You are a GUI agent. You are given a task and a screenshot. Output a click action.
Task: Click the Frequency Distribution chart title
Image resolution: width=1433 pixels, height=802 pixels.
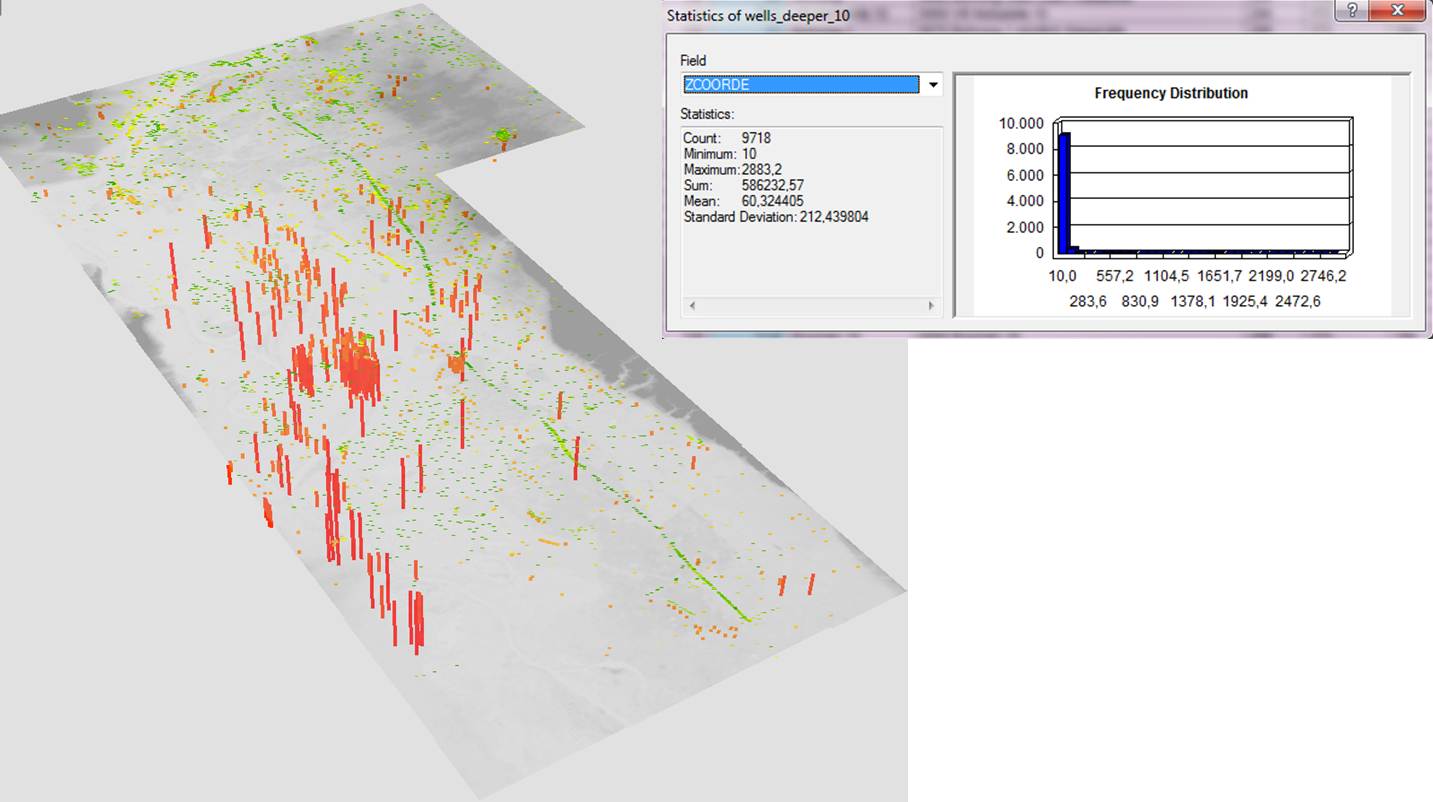(1171, 93)
